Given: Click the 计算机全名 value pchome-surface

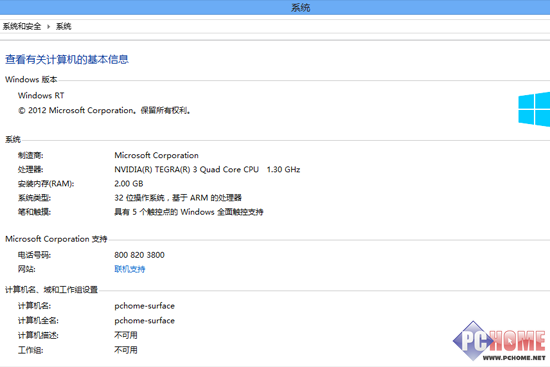Looking at the screenshot, I should pyautogui.click(x=145, y=321).
